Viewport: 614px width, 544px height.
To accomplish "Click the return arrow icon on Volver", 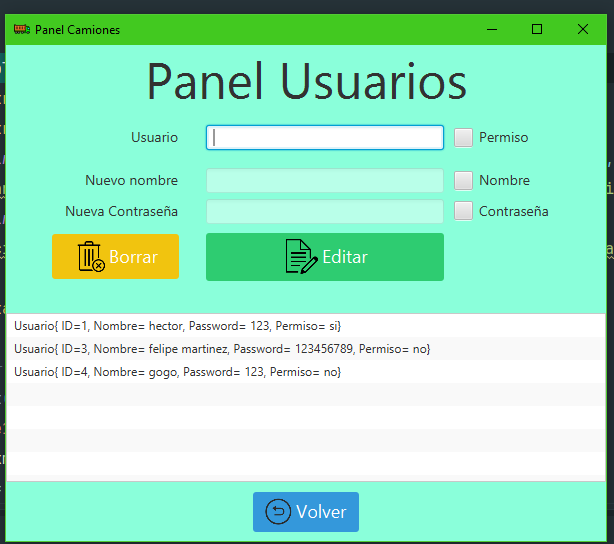I will click(278, 511).
